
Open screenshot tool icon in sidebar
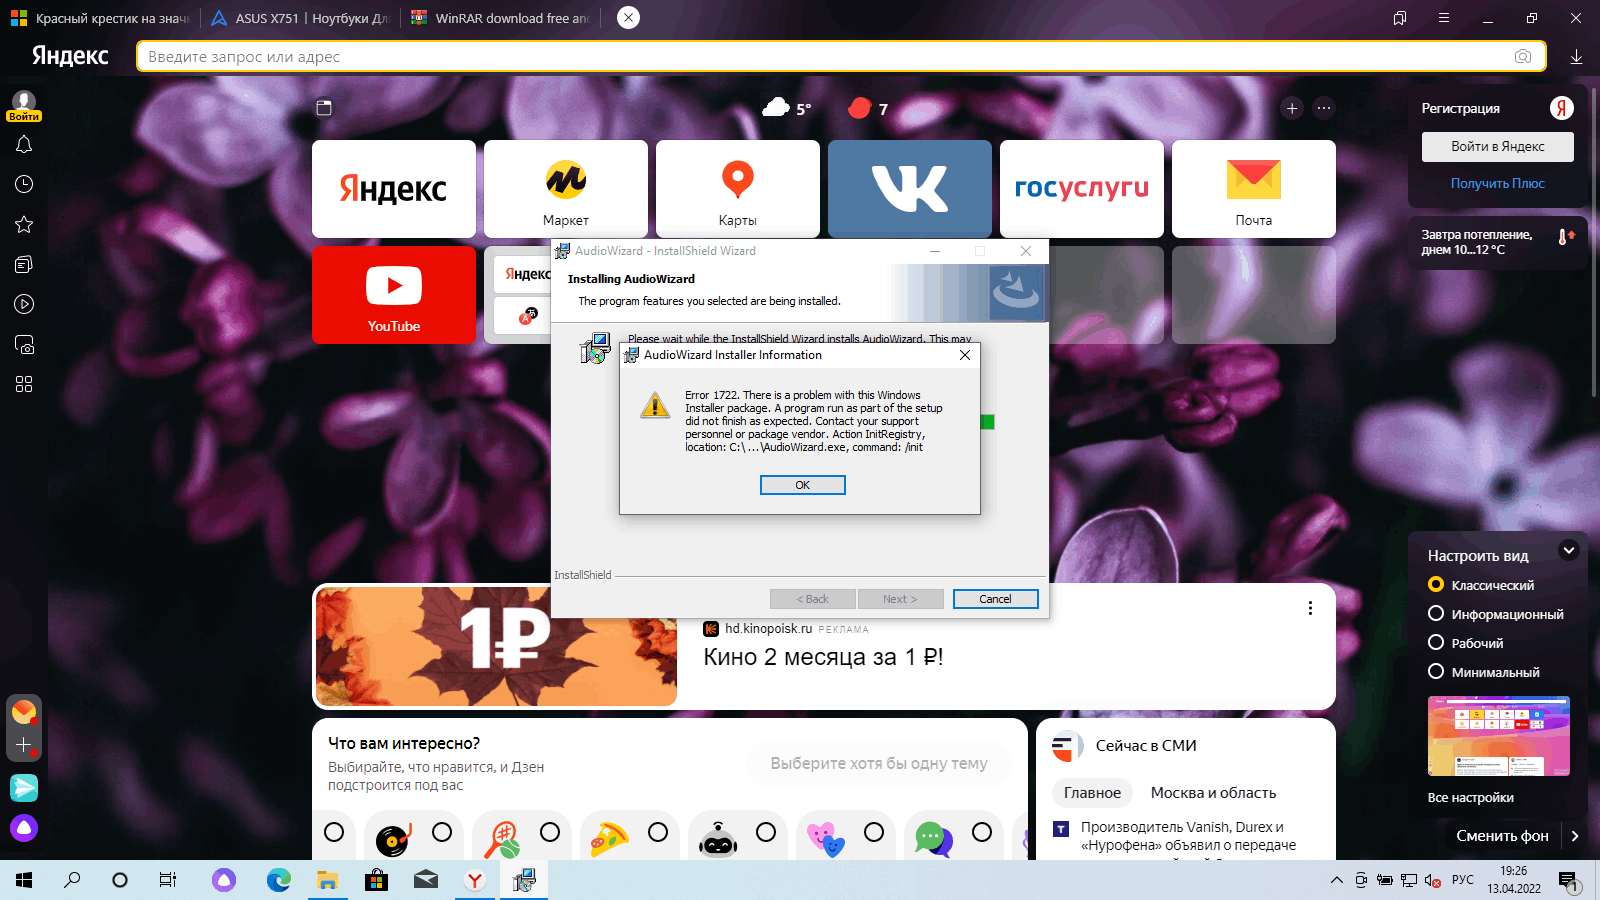24,345
